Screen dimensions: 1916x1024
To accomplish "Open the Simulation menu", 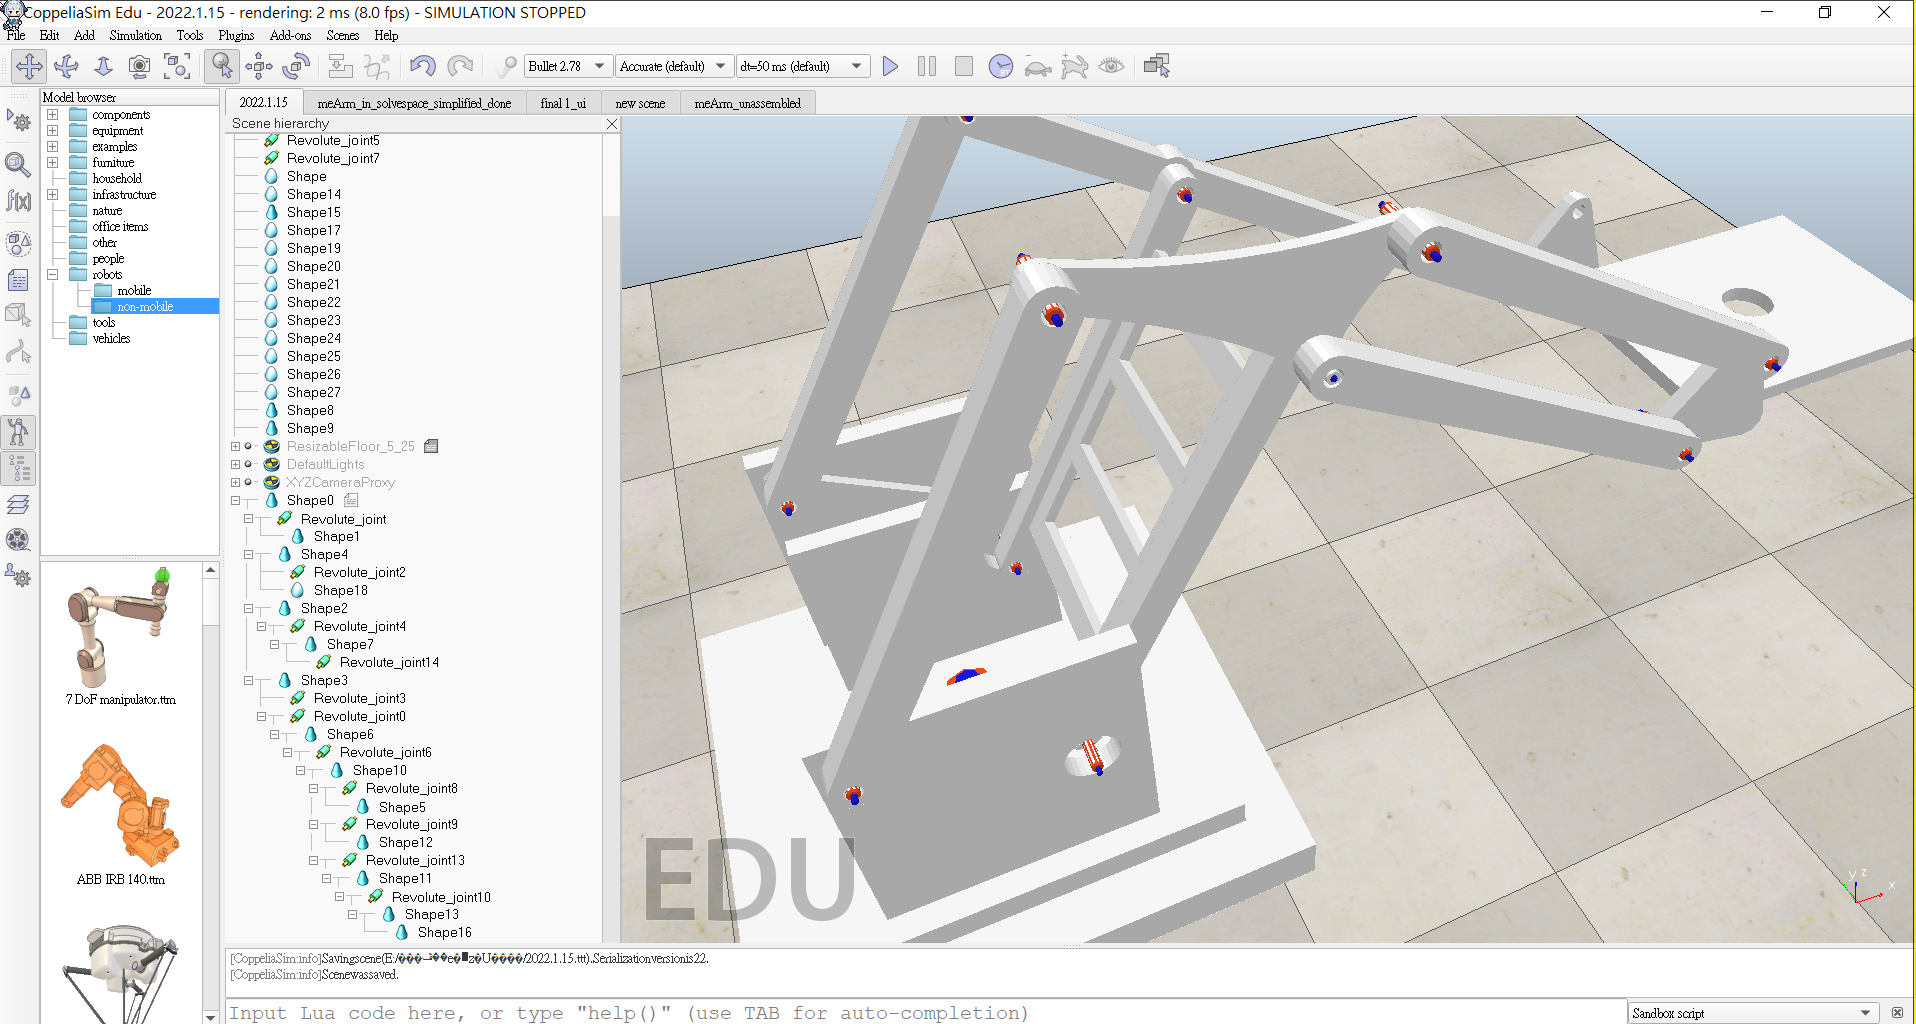I will tap(135, 35).
